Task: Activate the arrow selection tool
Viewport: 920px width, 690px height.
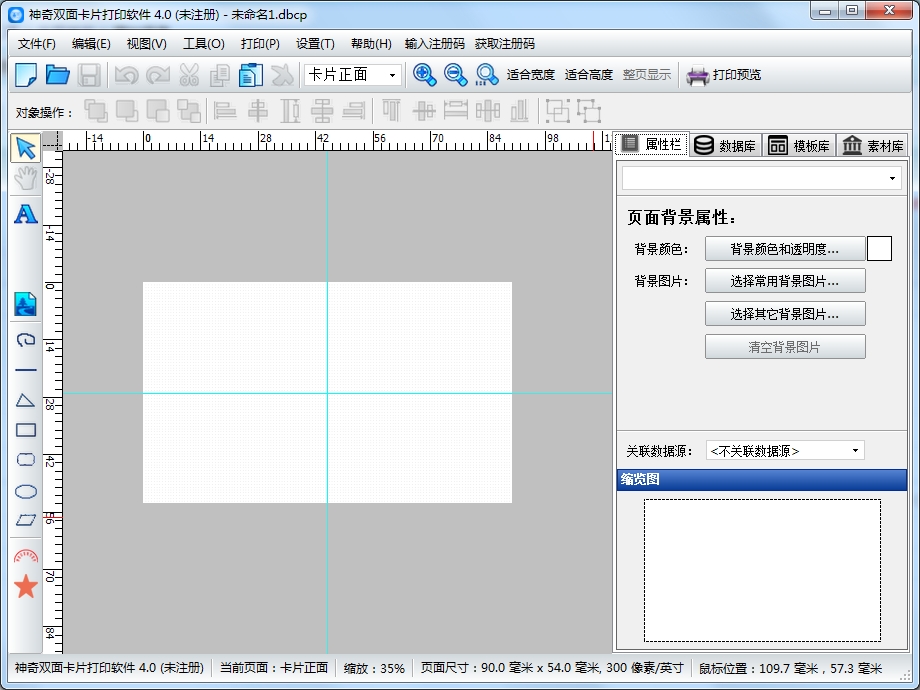Action: pos(26,149)
